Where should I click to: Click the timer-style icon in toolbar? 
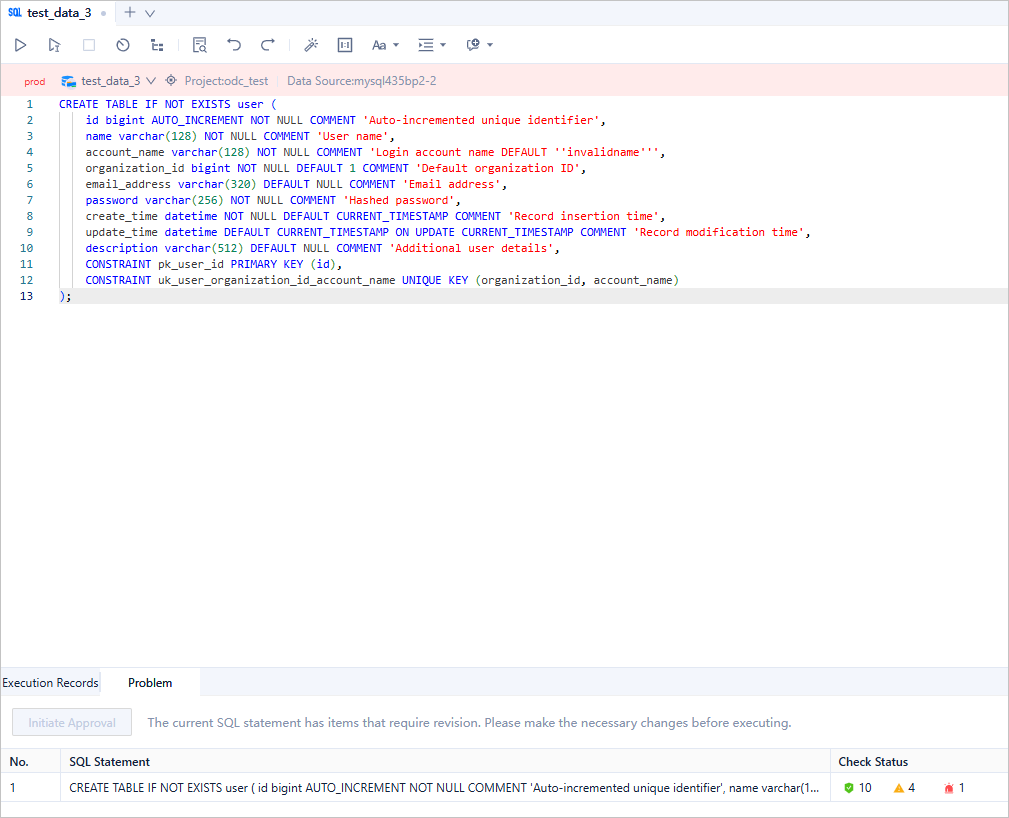123,45
